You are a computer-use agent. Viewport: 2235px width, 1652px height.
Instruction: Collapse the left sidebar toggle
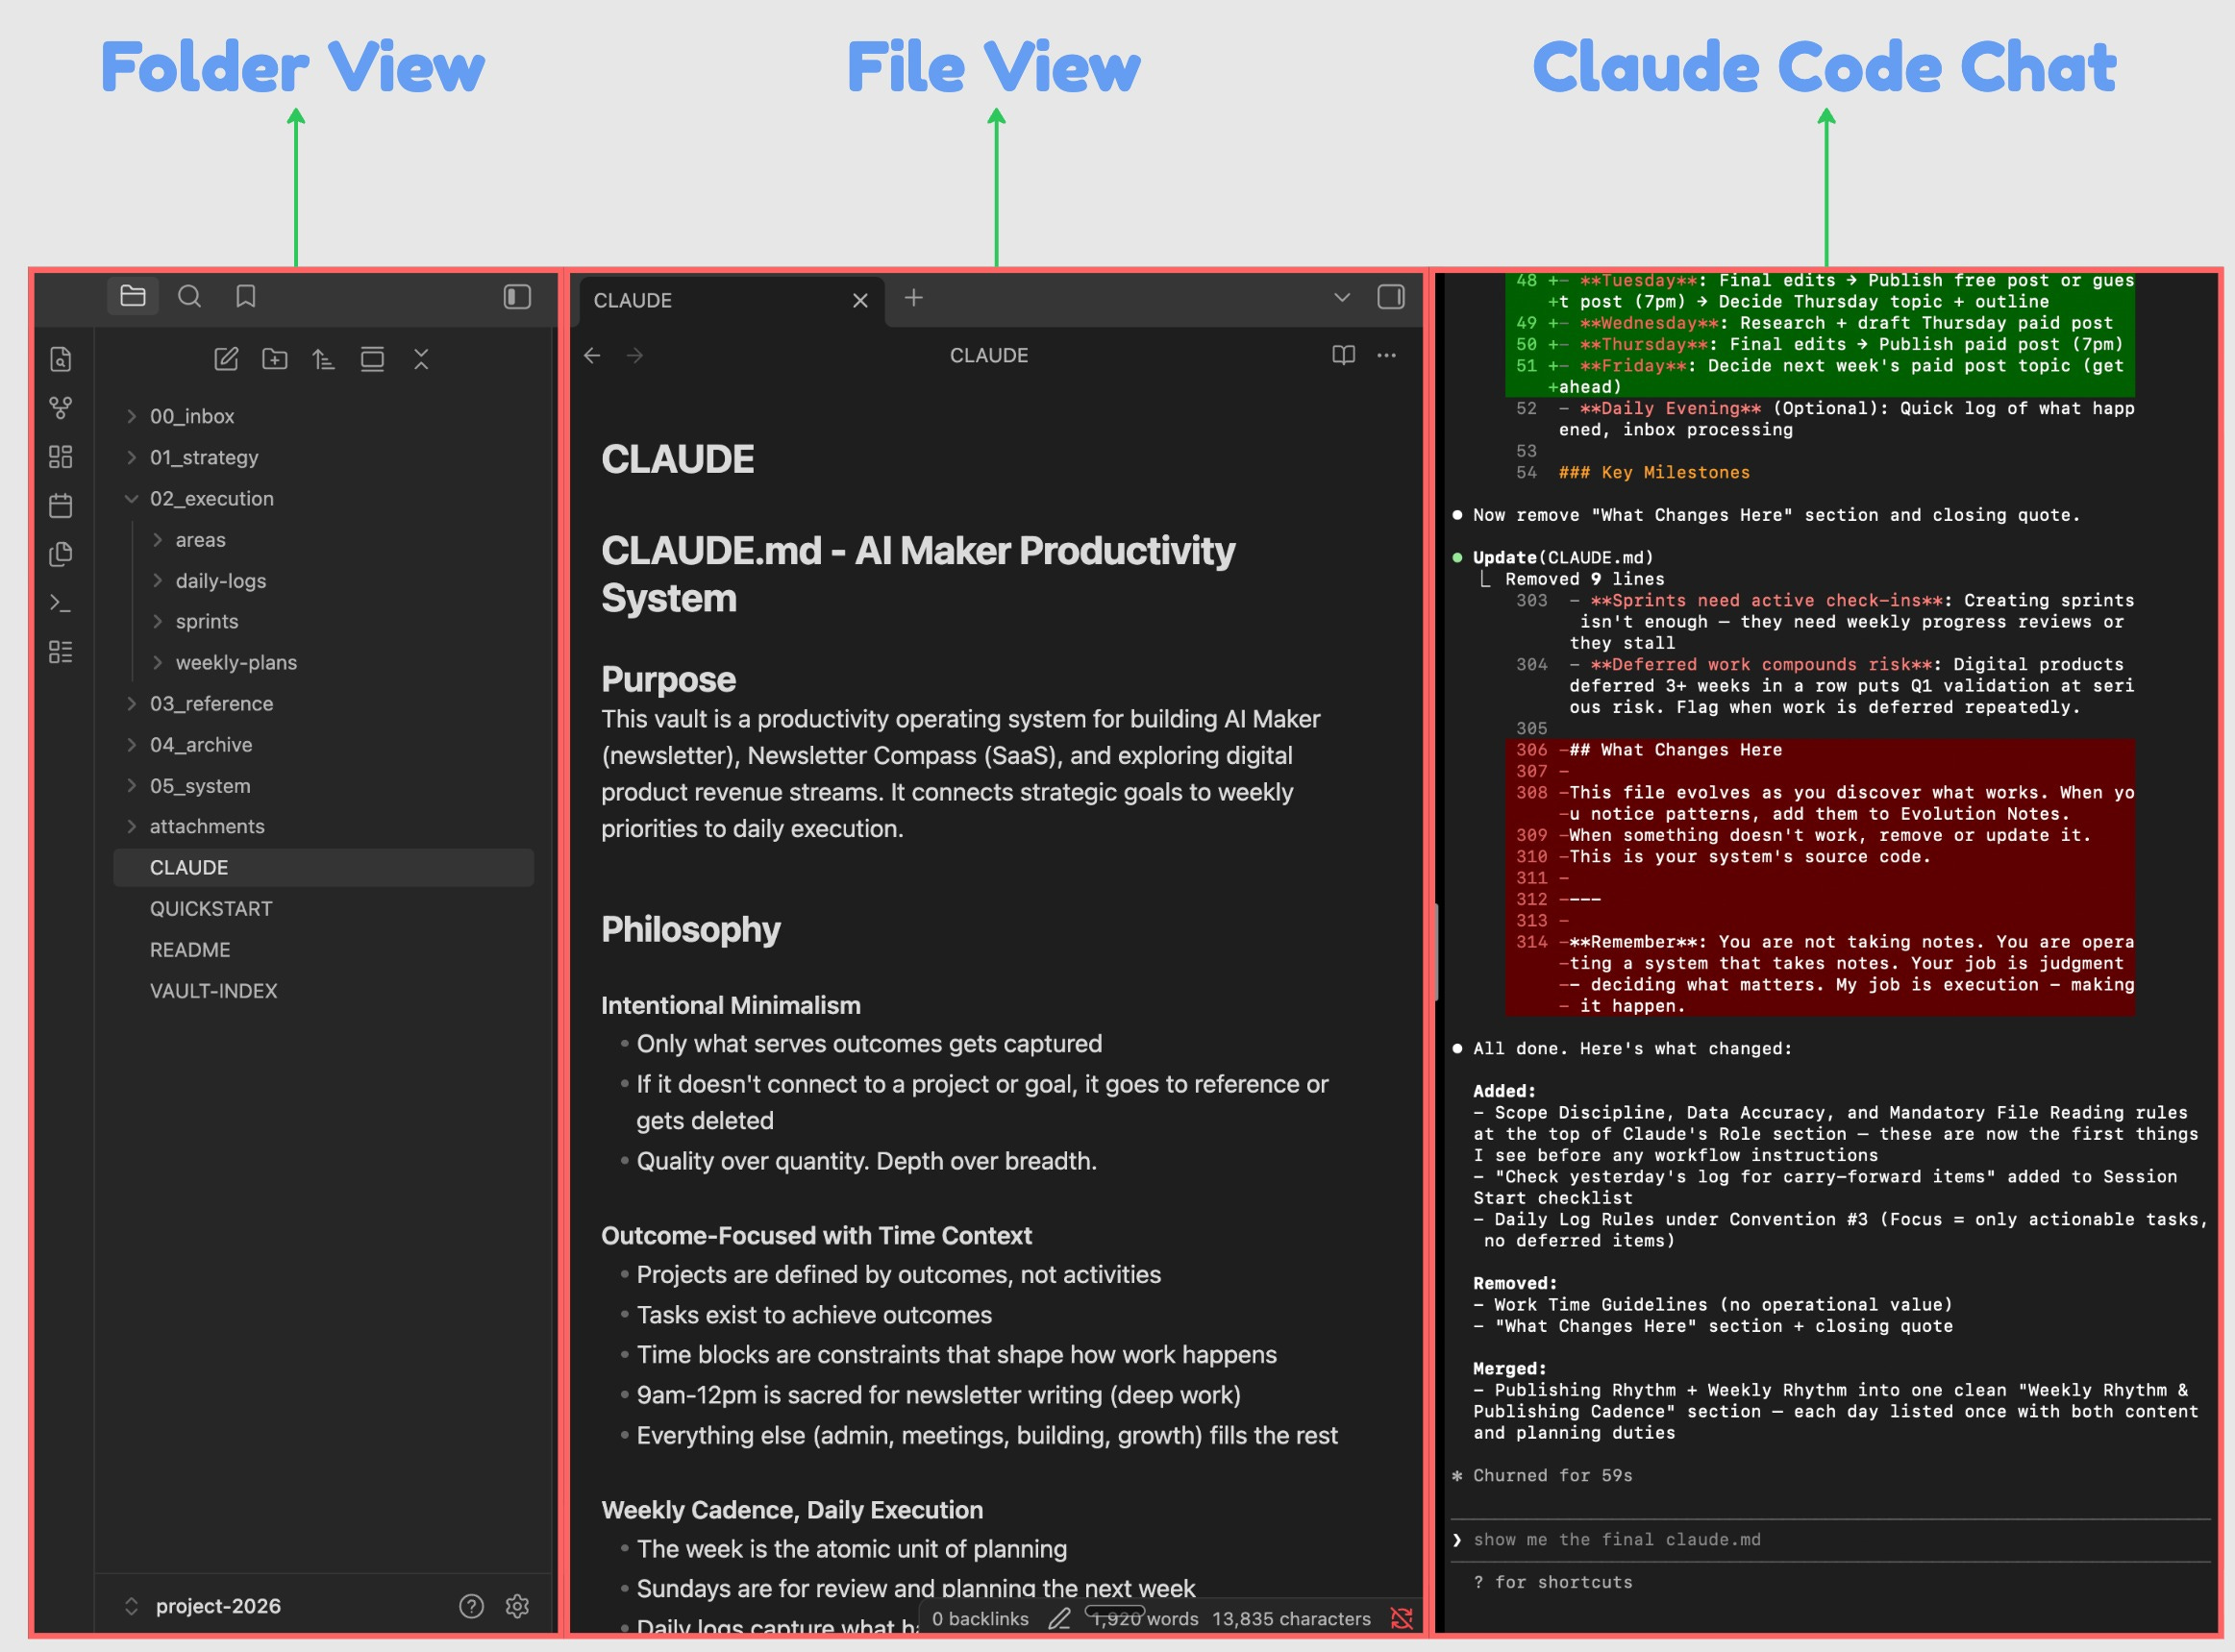[517, 296]
